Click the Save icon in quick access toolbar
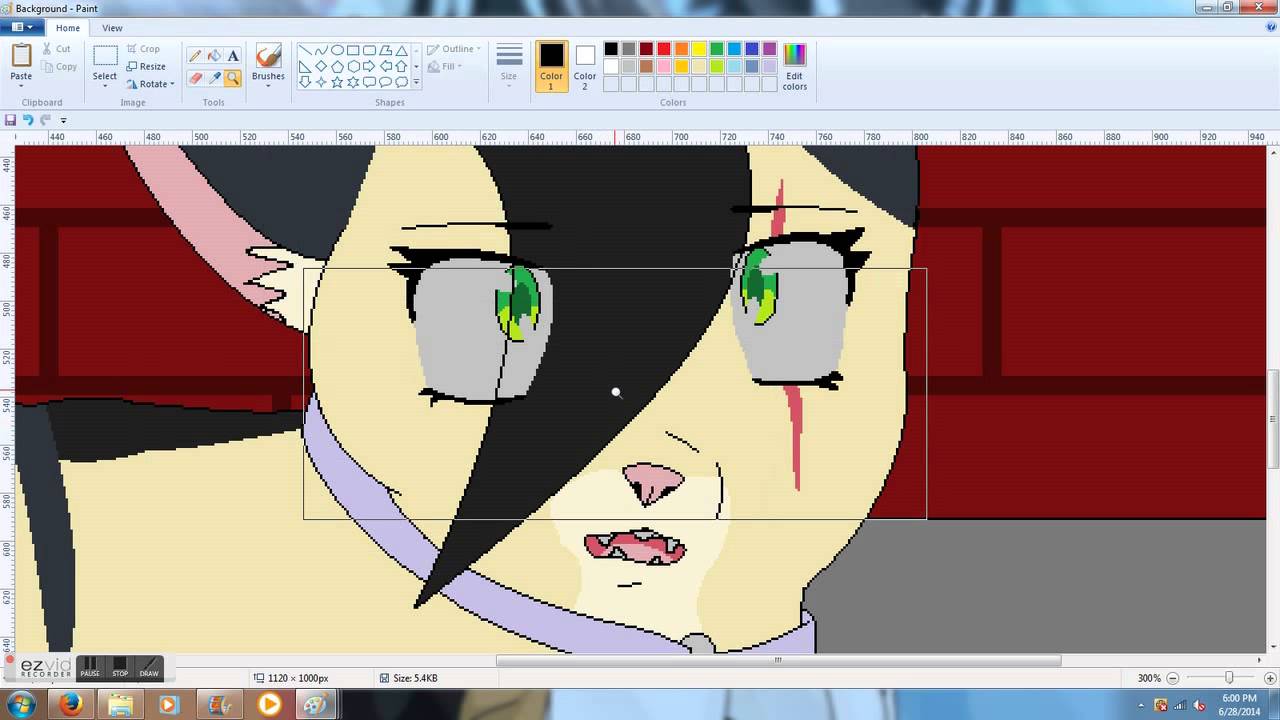The height and width of the screenshot is (720, 1280). [10, 120]
